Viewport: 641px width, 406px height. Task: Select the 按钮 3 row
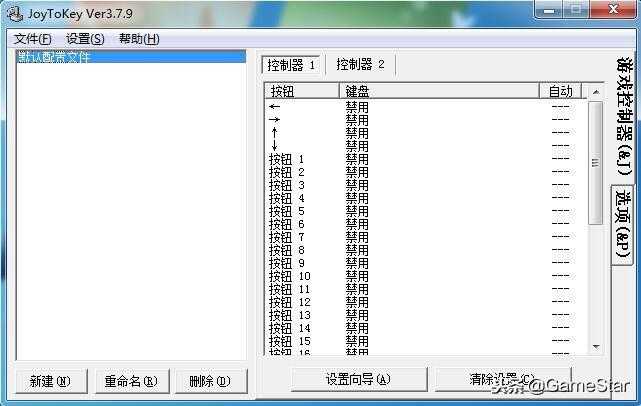pyautogui.click(x=426, y=185)
